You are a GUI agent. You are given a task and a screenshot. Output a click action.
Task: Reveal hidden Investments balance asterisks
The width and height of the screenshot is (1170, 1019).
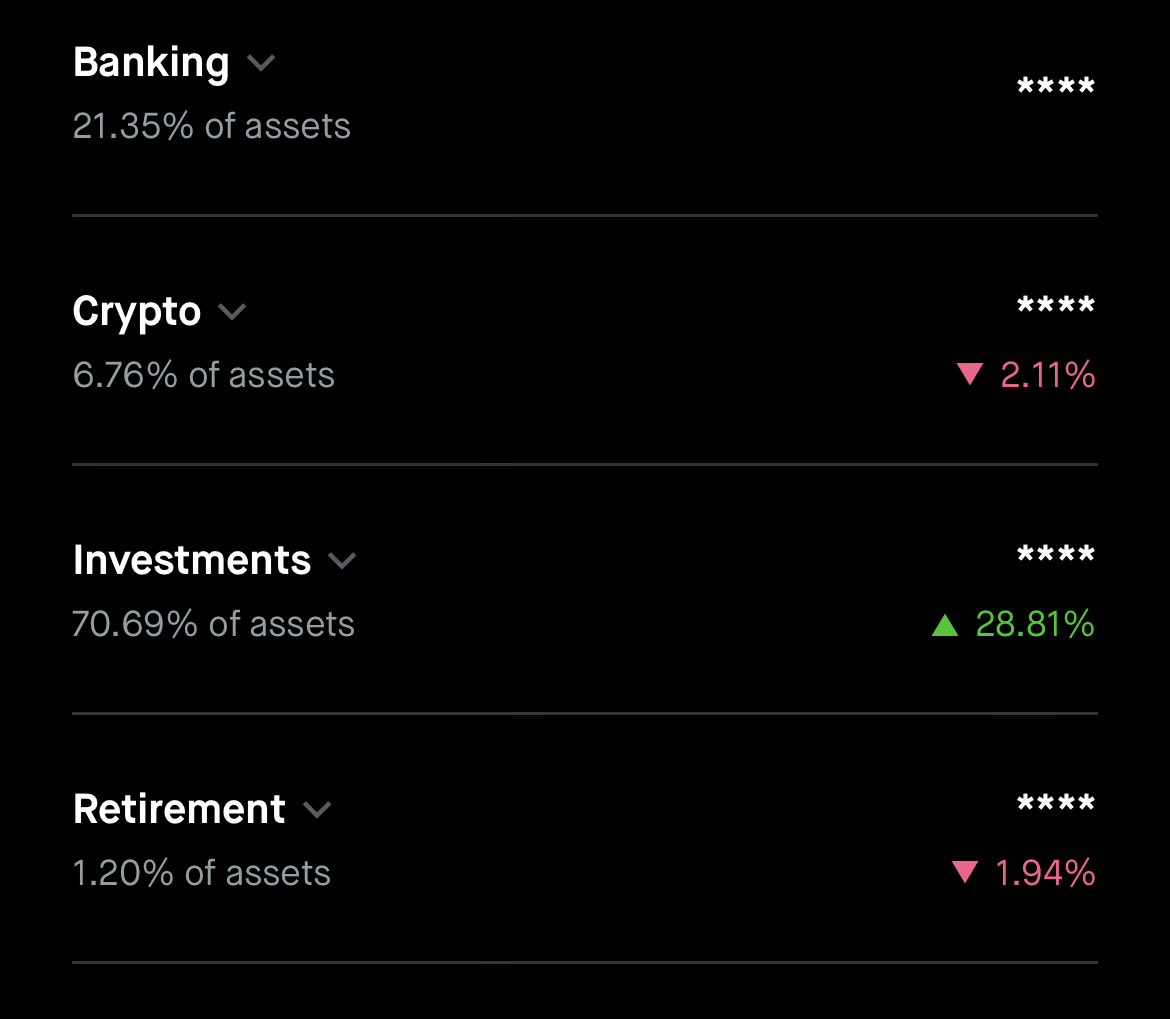(1056, 554)
